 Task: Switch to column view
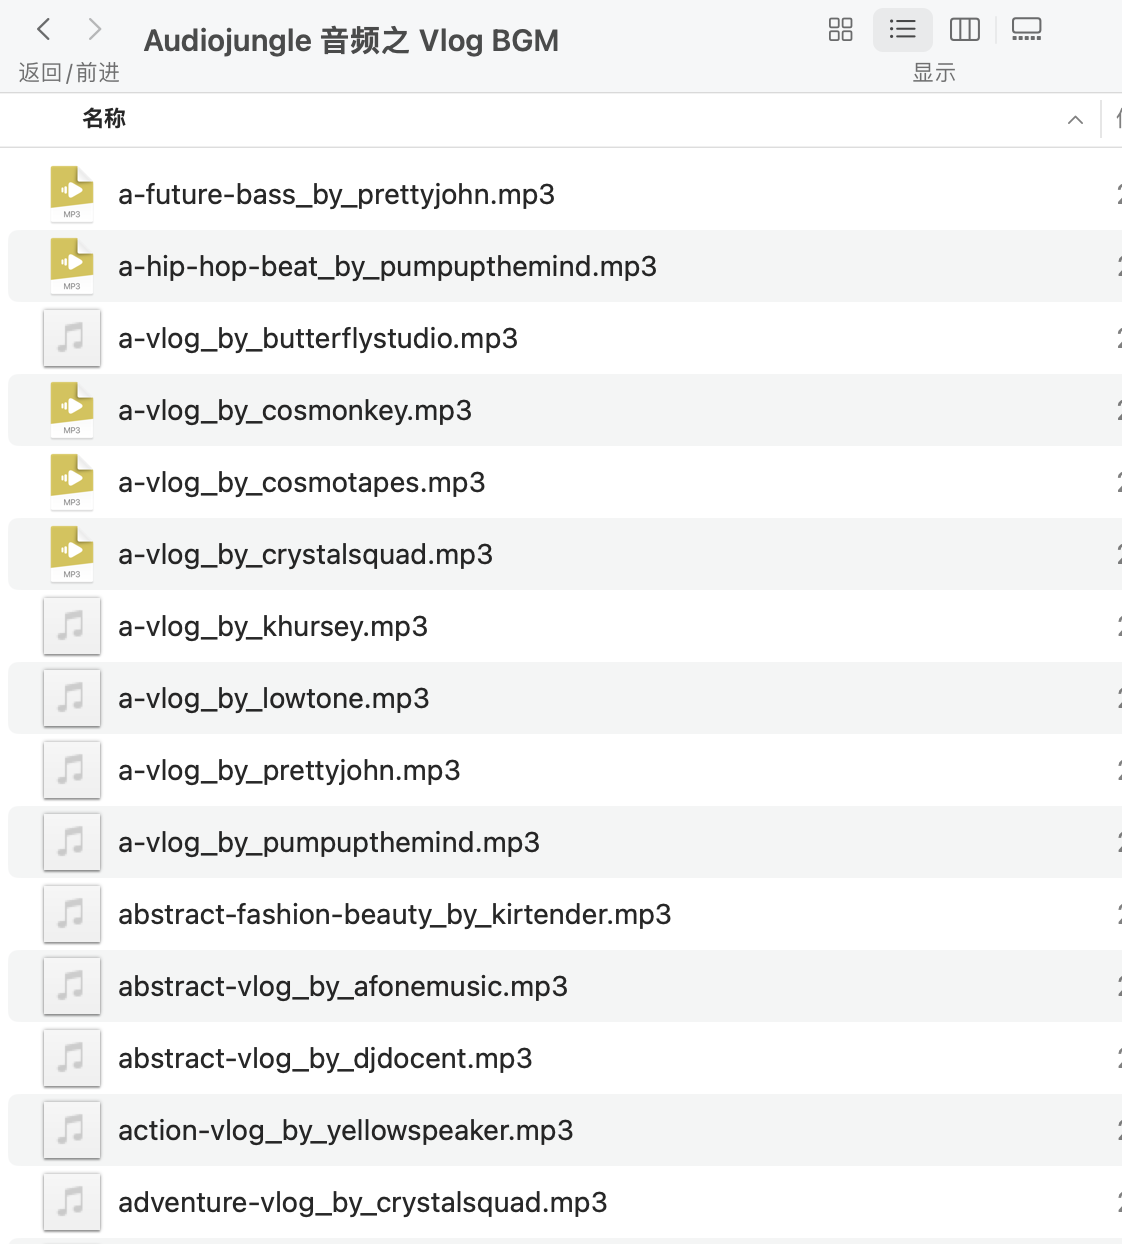[965, 30]
